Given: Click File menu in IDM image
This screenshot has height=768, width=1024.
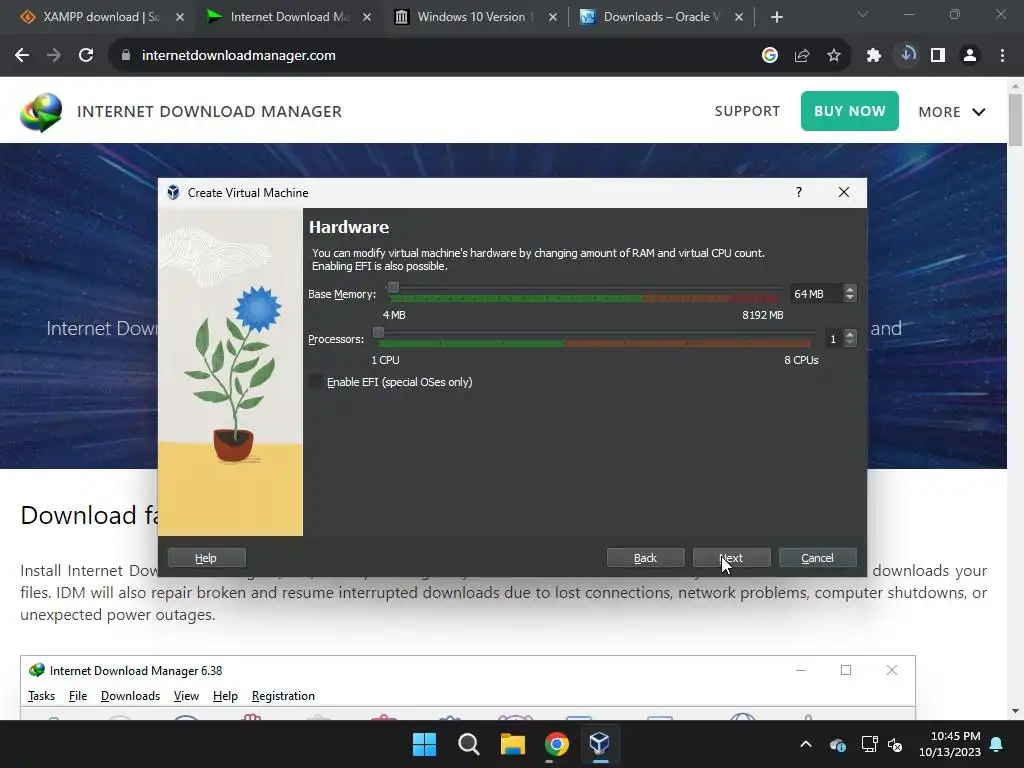Looking at the screenshot, I should coord(78,696).
